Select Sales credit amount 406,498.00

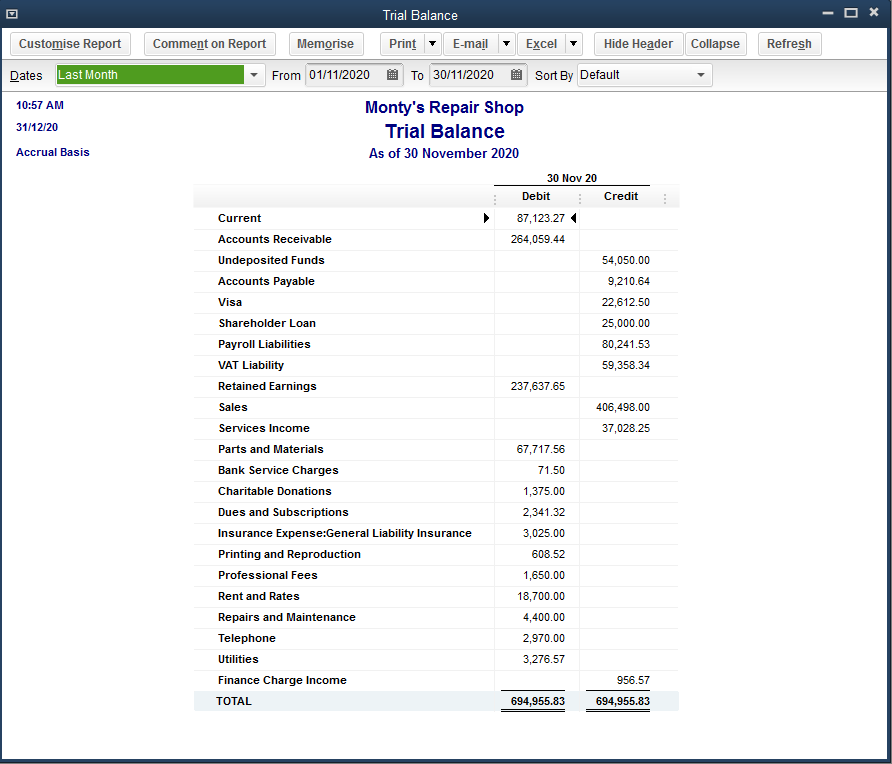623,408
